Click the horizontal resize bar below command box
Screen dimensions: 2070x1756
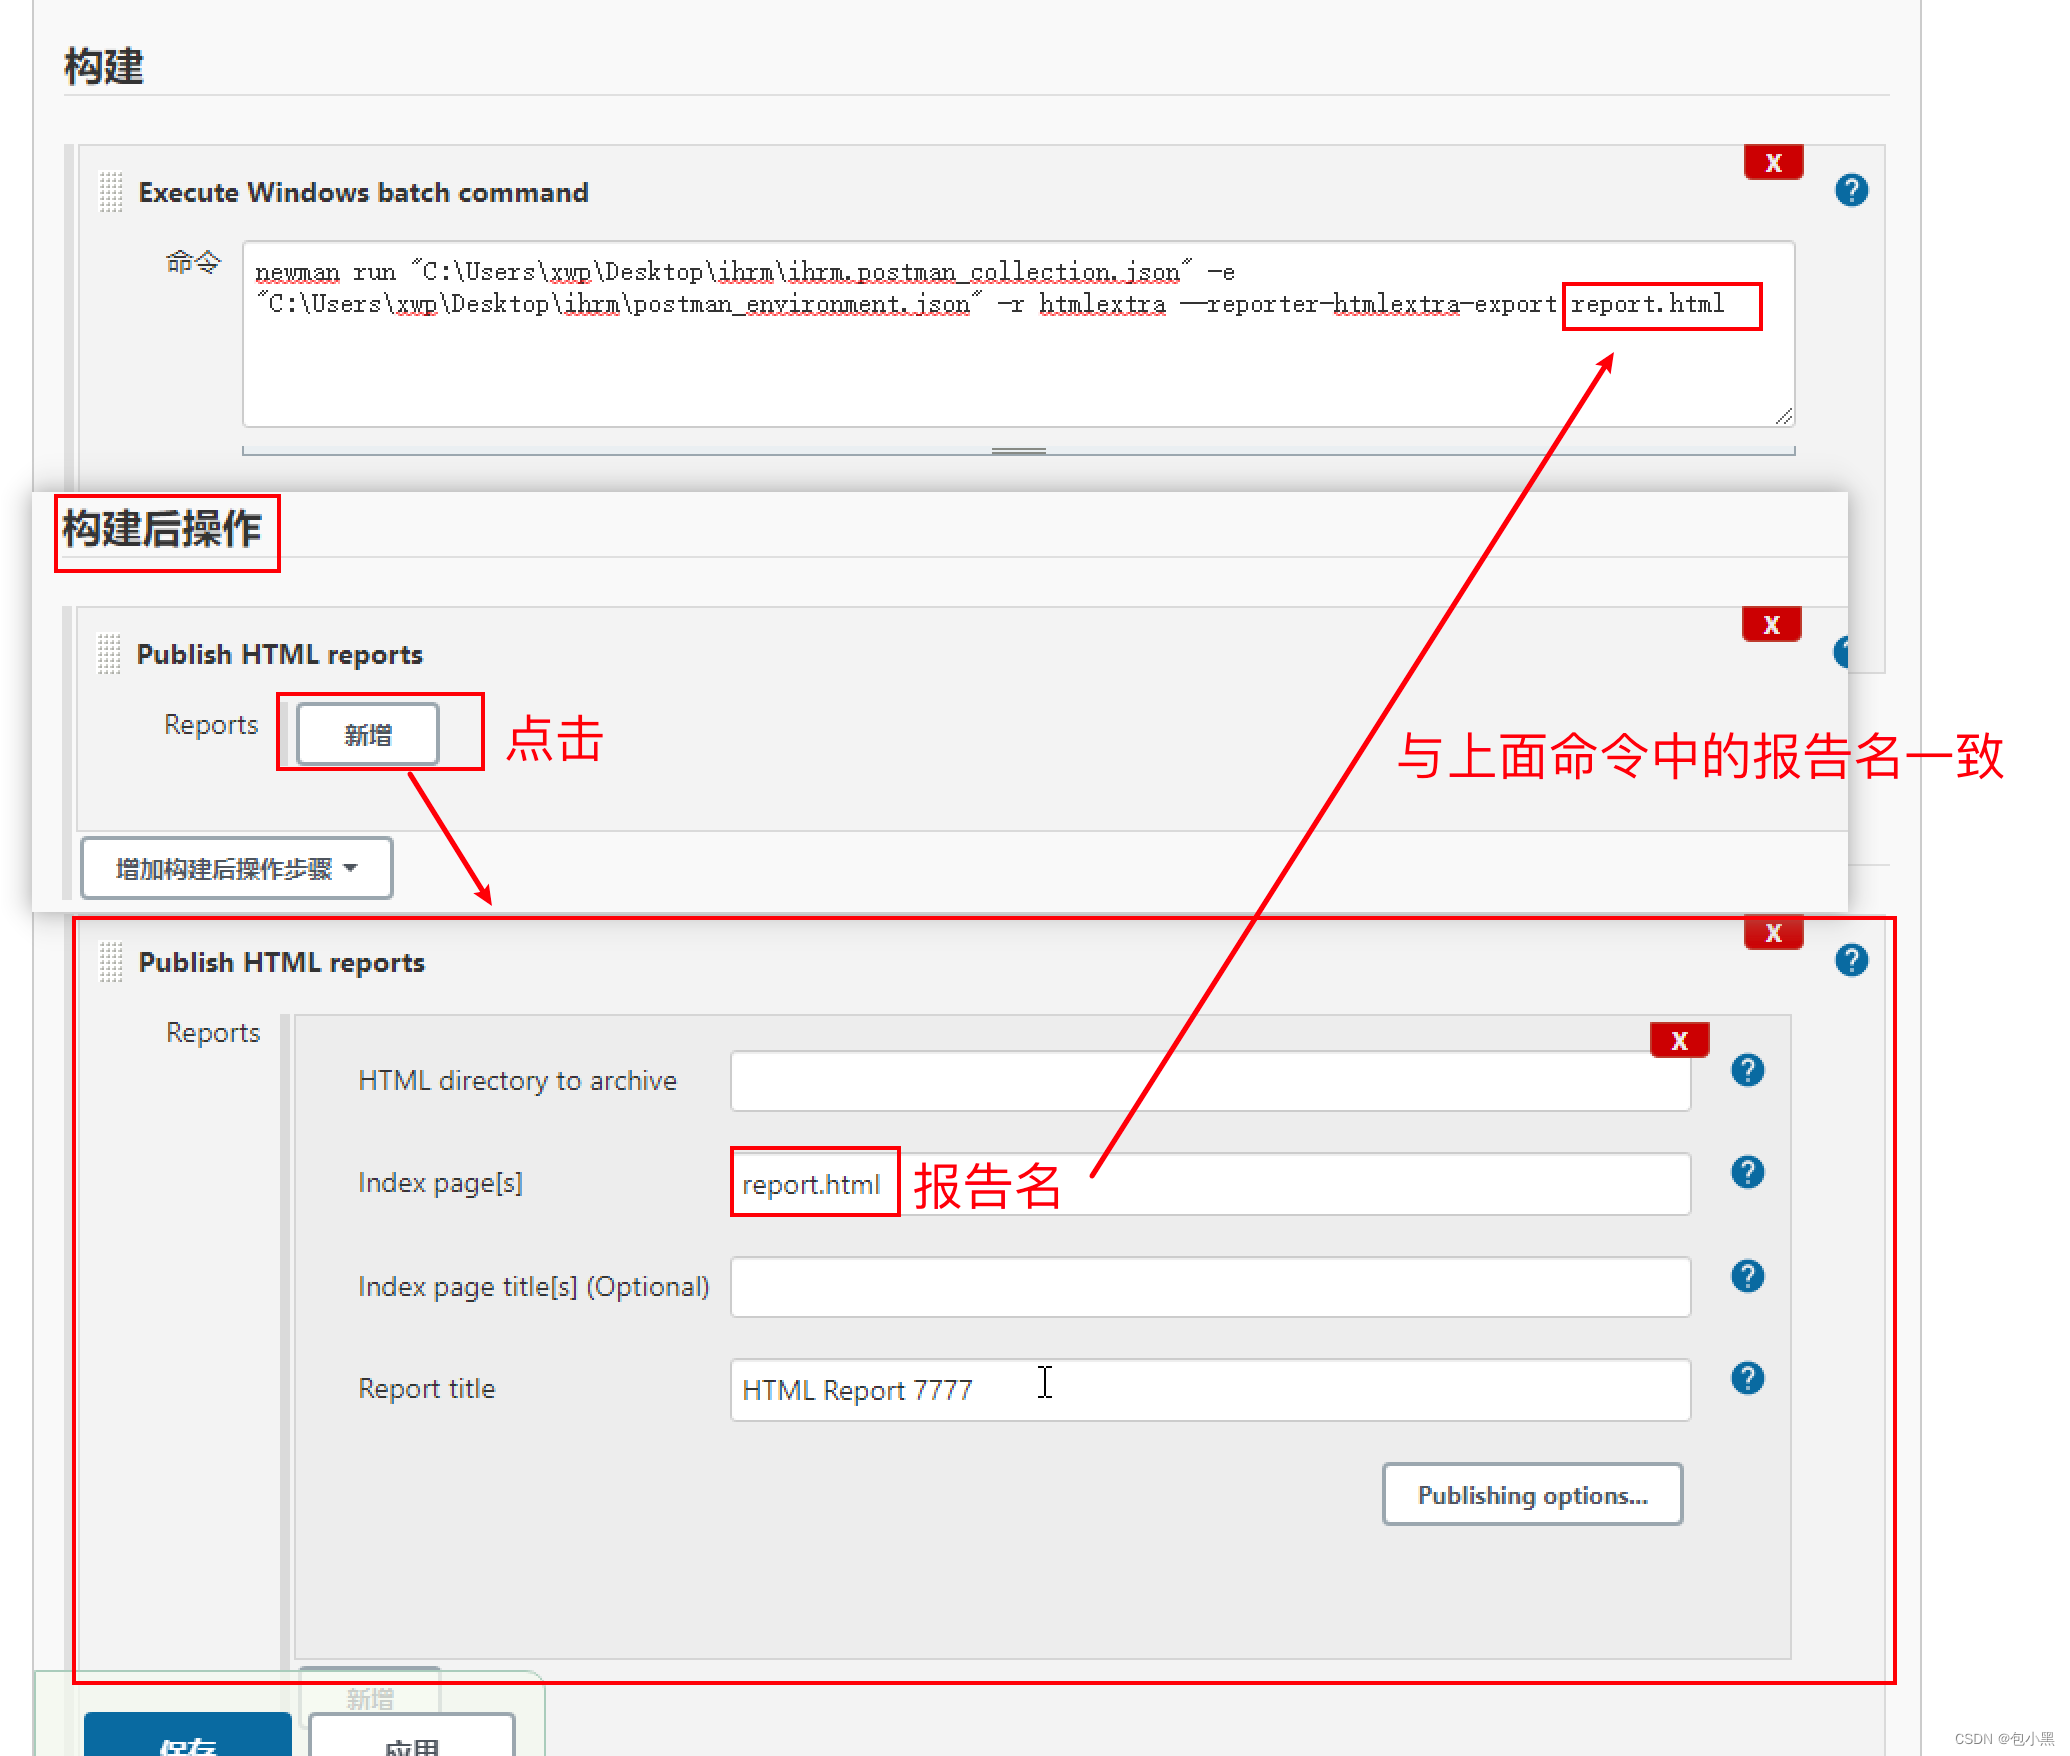pyautogui.click(x=1018, y=451)
